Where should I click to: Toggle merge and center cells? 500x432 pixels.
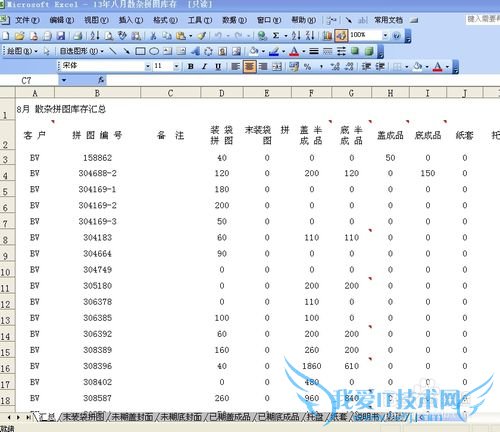[x=277, y=66]
